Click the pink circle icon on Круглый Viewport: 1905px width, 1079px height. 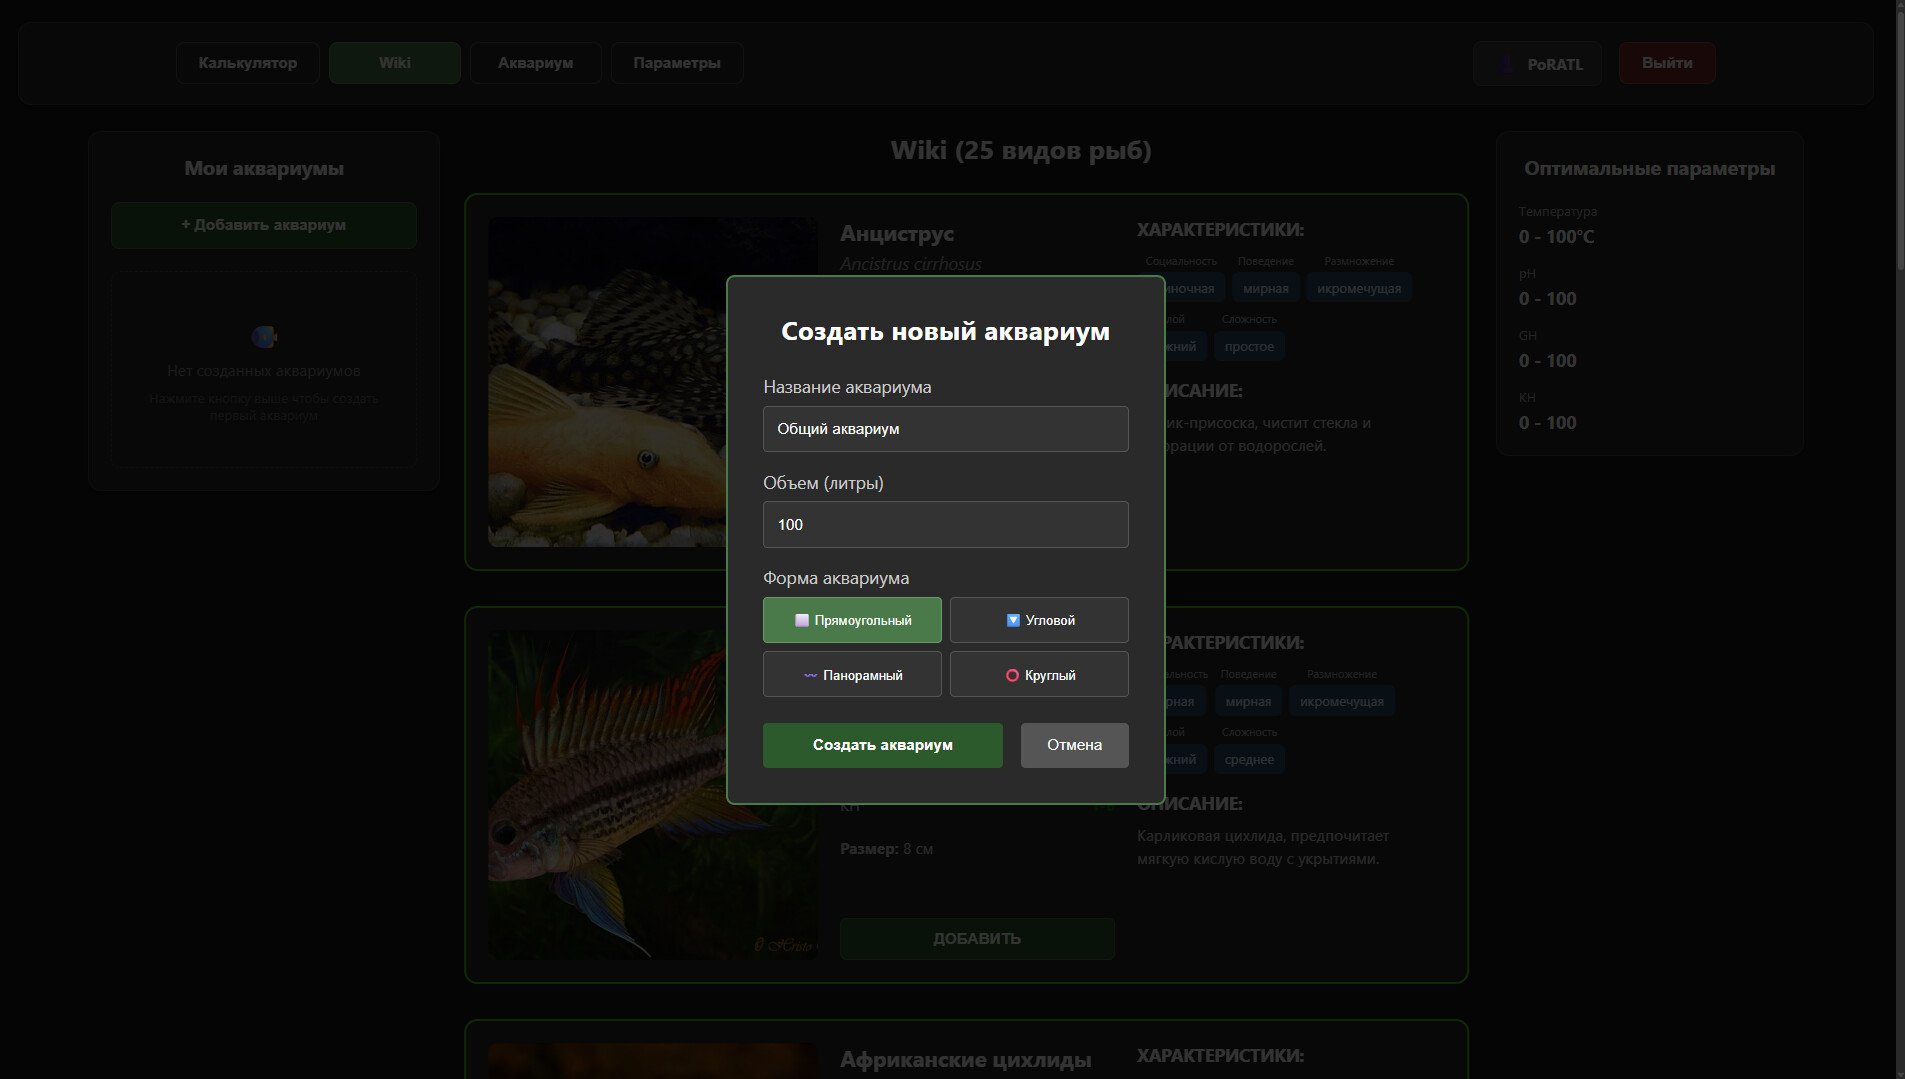pyautogui.click(x=1012, y=676)
